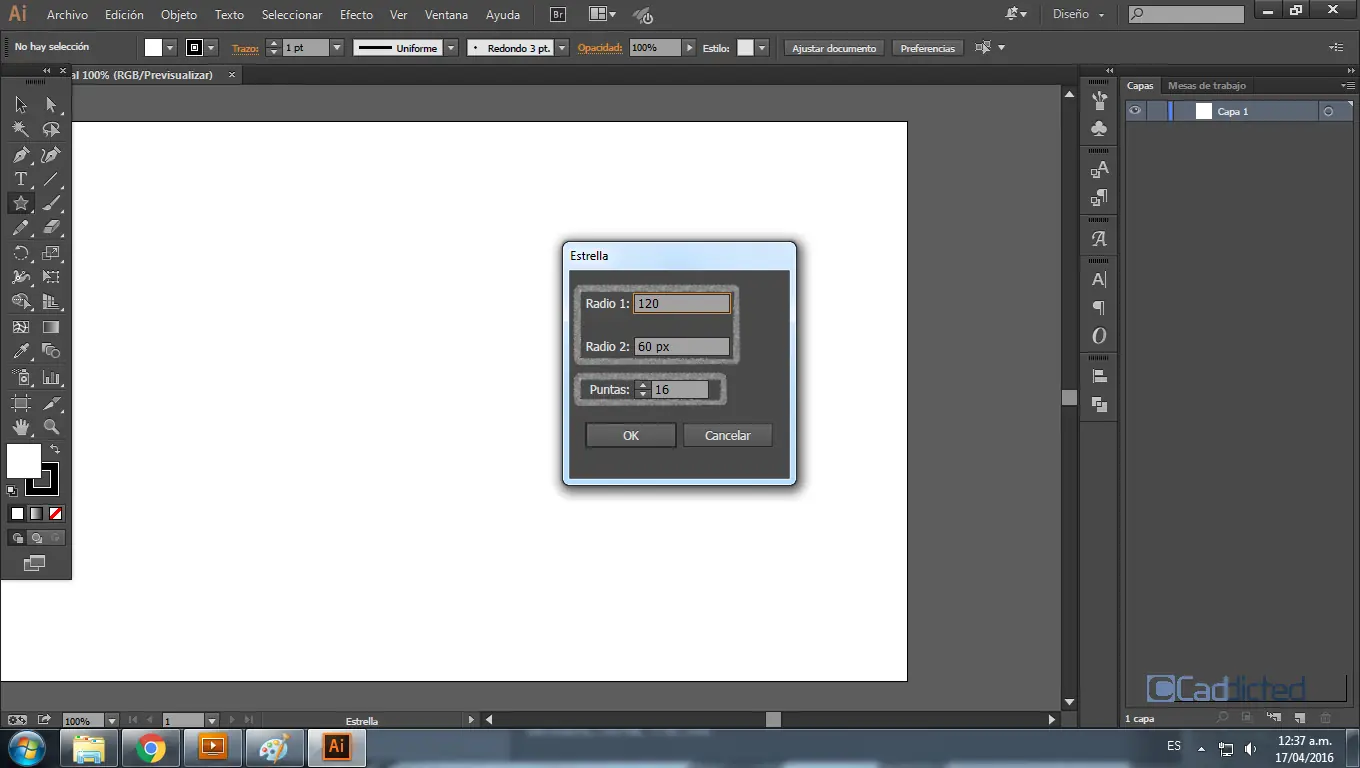The height and width of the screenshot is (768, 1360).
Task: Open the Ventana menu
Action: pos(446,15)
